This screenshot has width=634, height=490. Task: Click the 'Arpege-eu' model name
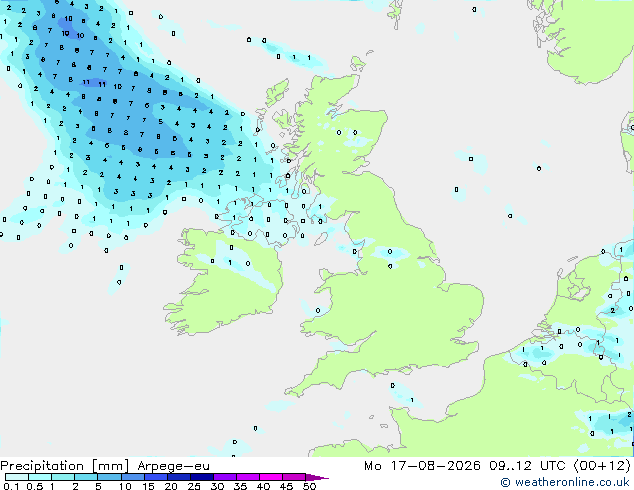[173, 466]
